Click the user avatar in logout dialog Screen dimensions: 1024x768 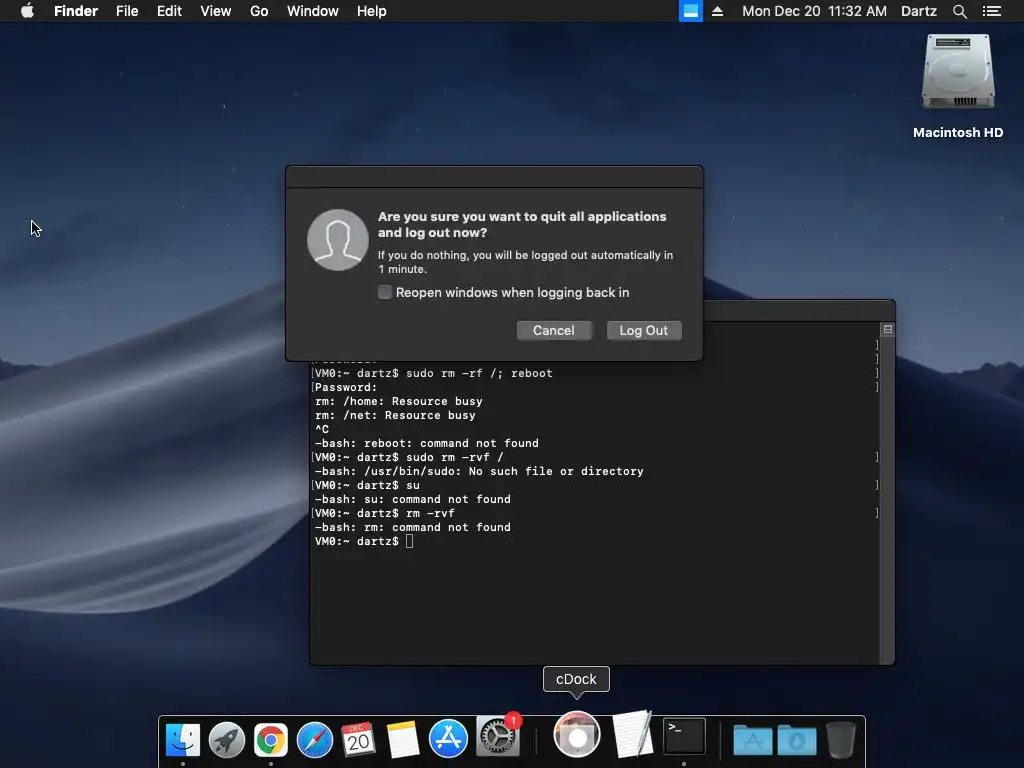[x=338, y=240]
